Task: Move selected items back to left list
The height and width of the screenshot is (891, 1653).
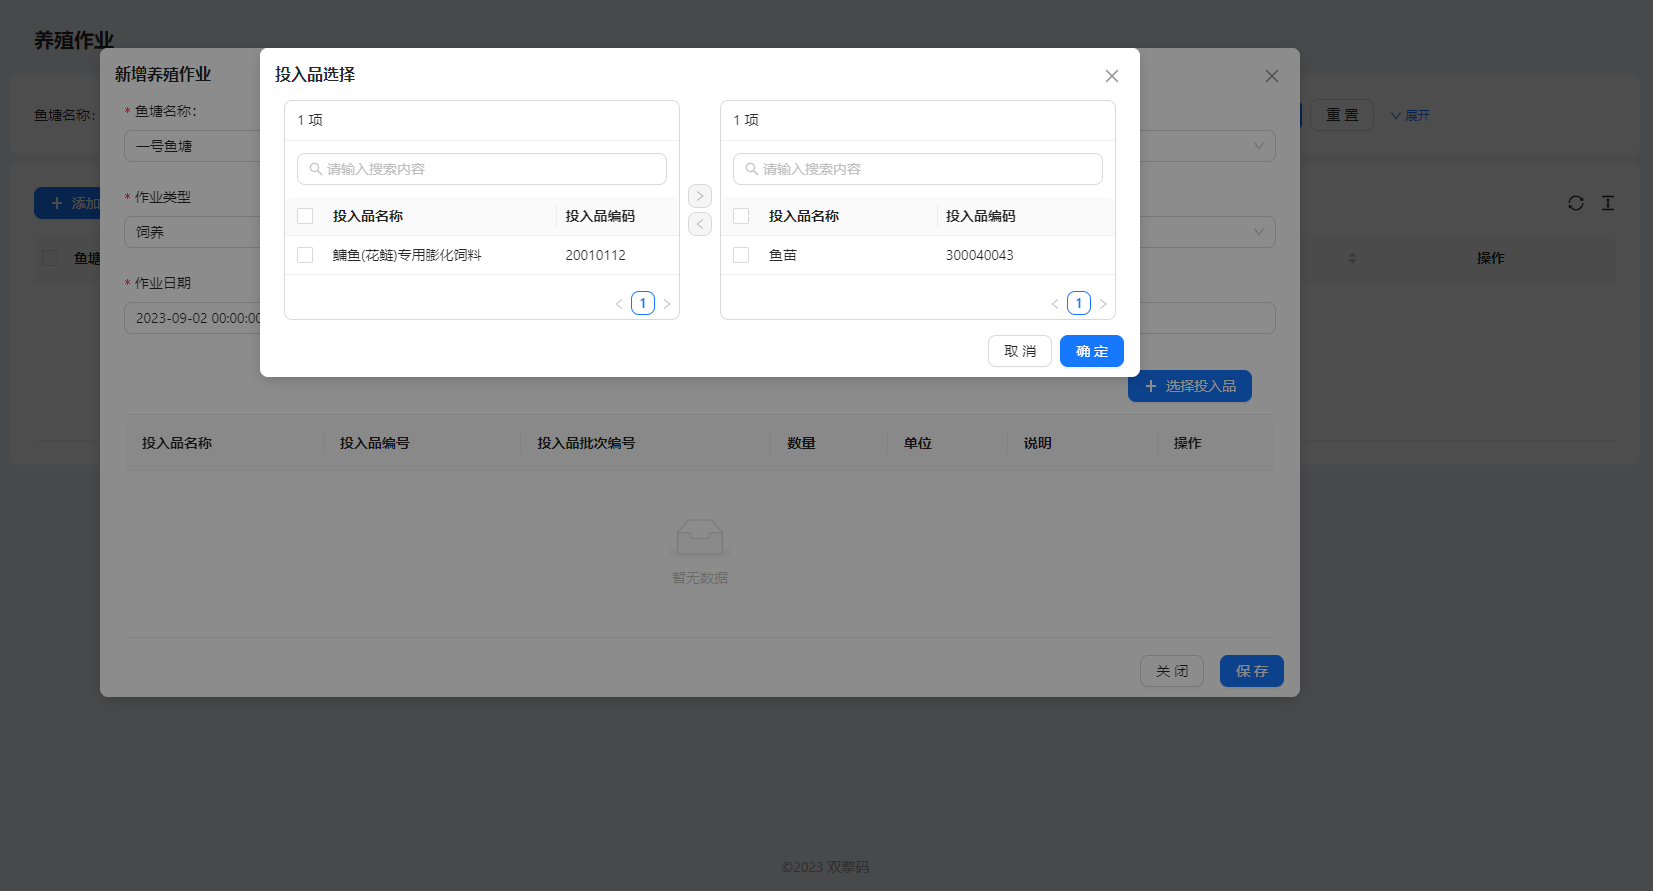Action: pyautogui.click(x=700, y=224)
